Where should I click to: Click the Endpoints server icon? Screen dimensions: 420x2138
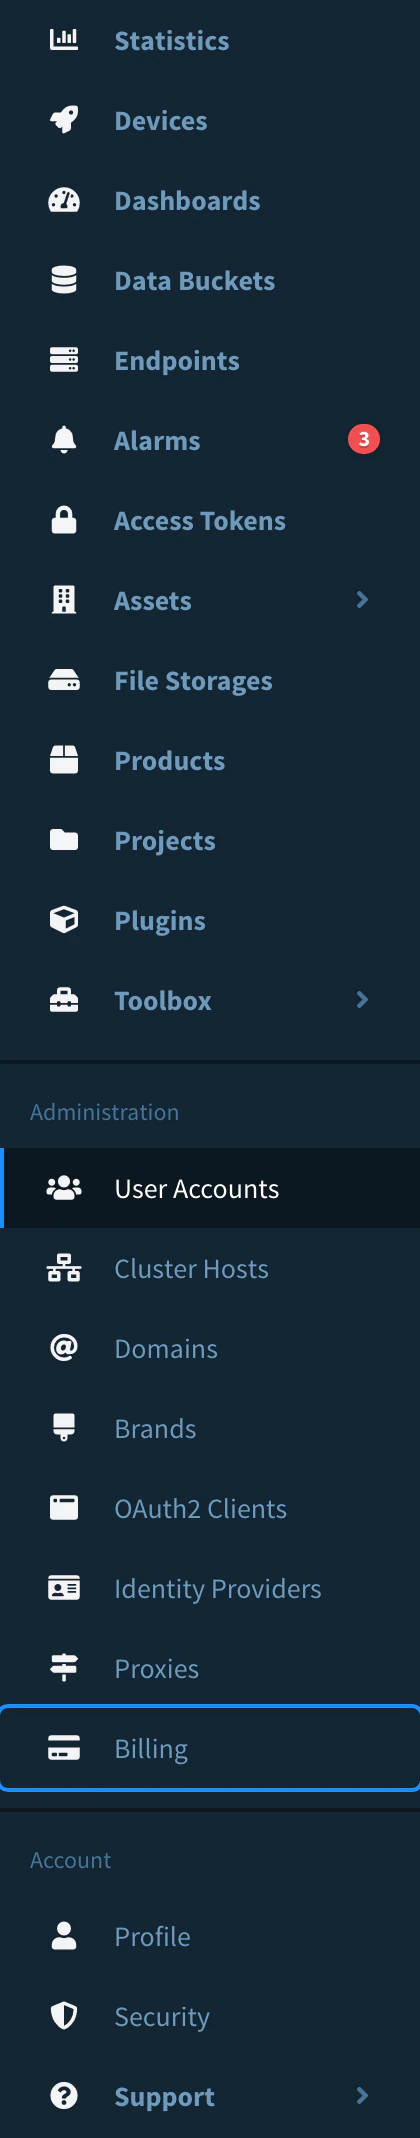[x=64, y=360]
